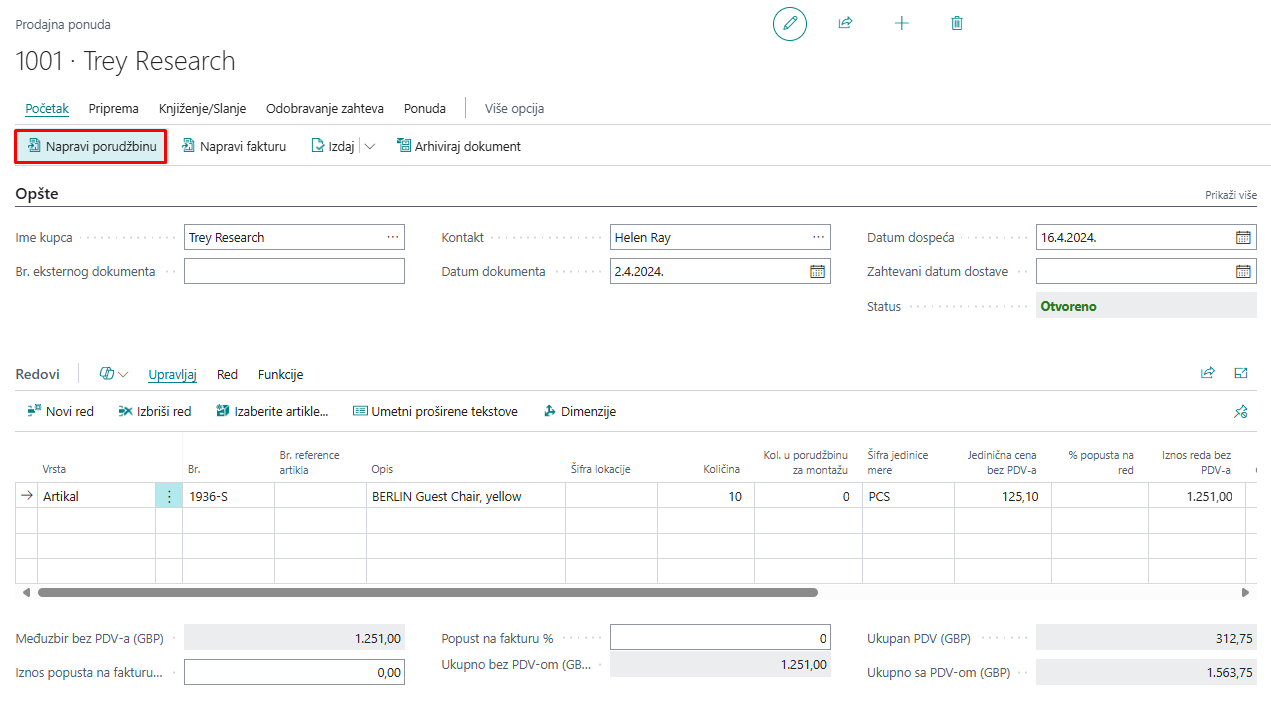1271x708 pixels.
Task: Click the pin icon in Redovi toolbar
Action: click(1241, 412)
